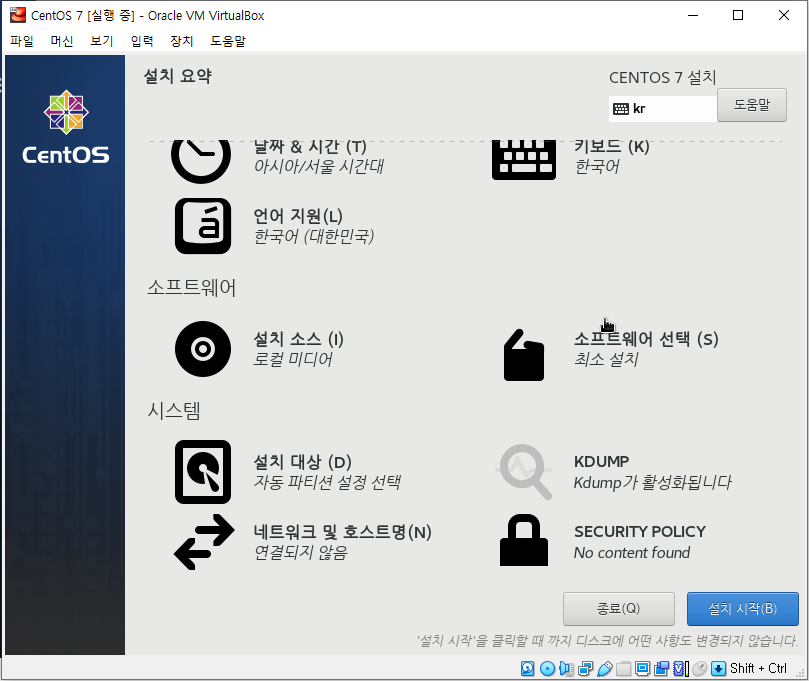Click the 종료(Q) quit button
The width and height of the screenshot is (809, 681).
pyautogui.click(x=619, y=609)
